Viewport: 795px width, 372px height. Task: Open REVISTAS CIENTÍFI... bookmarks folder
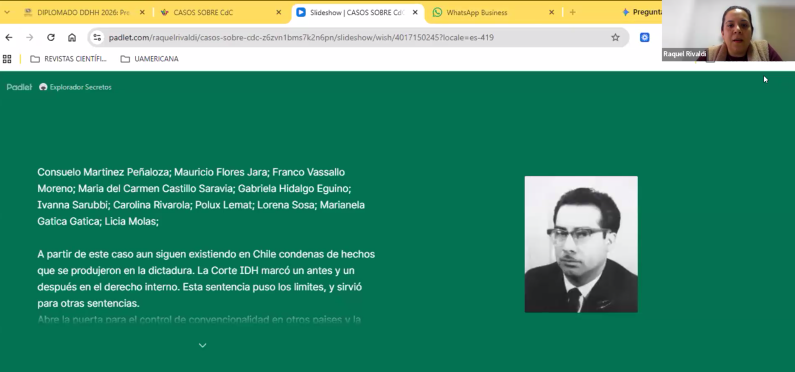68,59
